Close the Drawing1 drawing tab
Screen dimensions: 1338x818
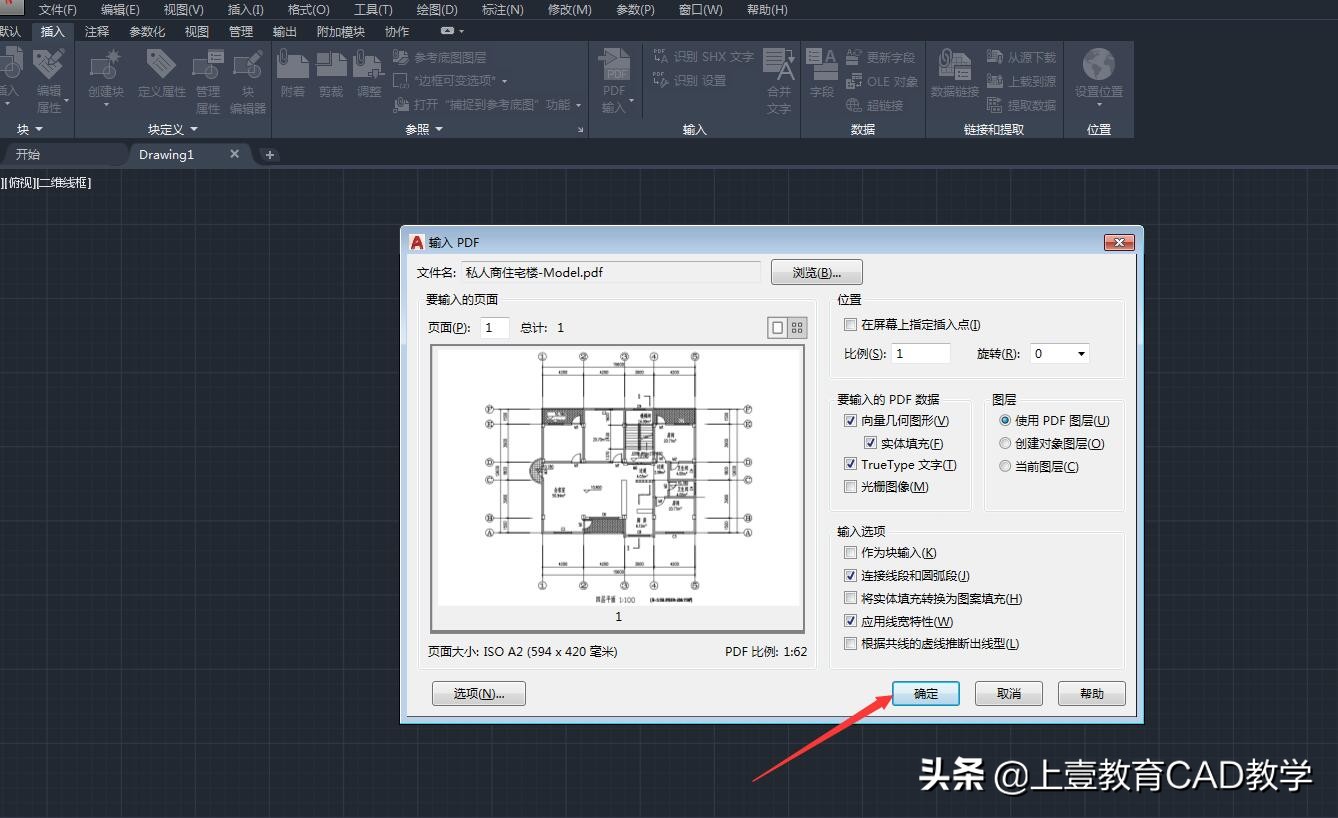[x=235, y=154]
